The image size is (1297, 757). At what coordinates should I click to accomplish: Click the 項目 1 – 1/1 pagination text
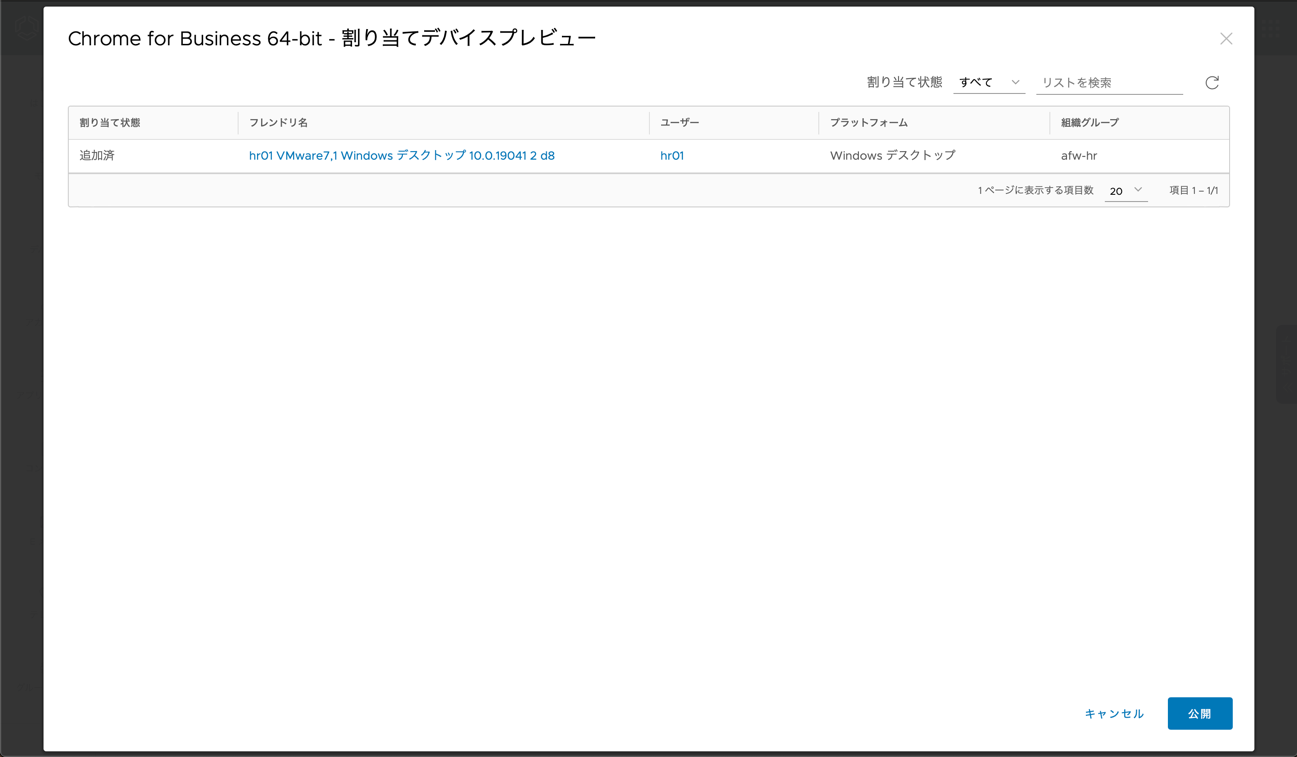pos(1194,191)
